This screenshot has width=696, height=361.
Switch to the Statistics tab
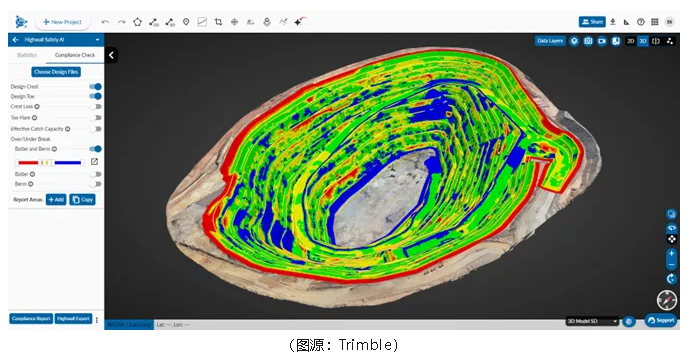click(27, 55)
